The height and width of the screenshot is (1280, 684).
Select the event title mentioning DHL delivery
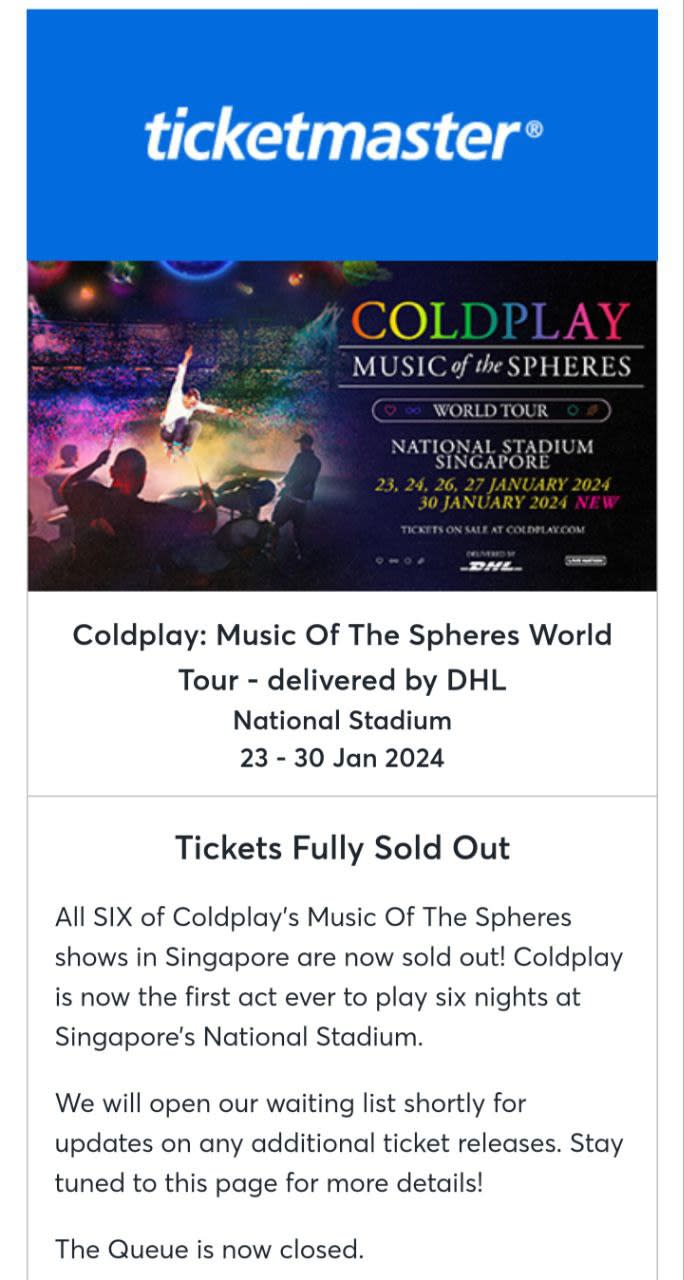coord(342,657)
